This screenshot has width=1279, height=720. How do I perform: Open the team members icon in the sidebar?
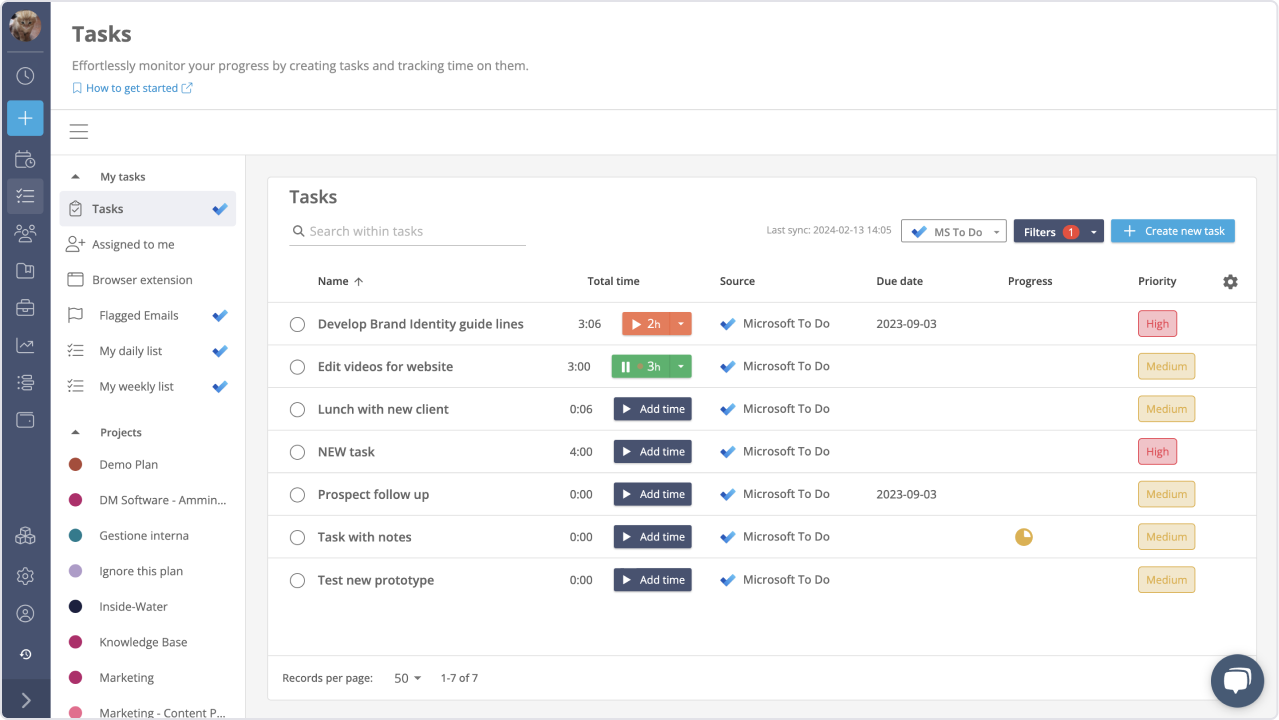(25, 233)
